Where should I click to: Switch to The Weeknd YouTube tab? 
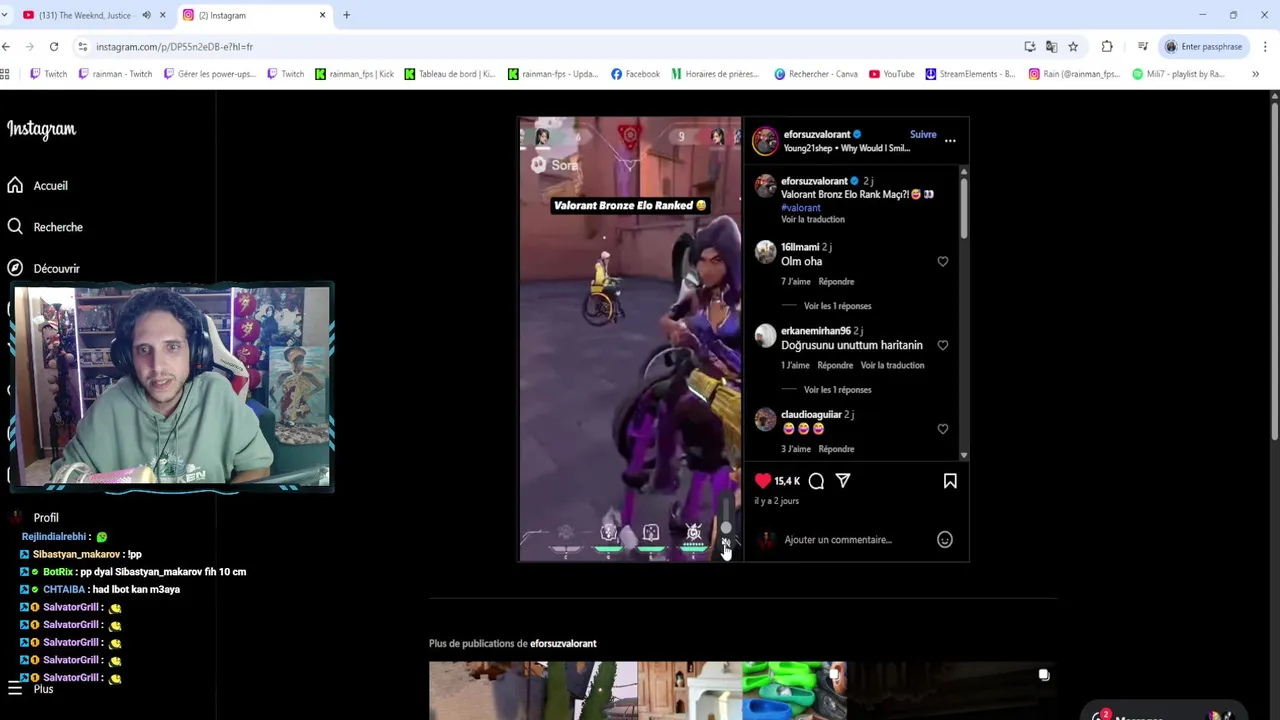pyautogui.click(x=85, y=15)
